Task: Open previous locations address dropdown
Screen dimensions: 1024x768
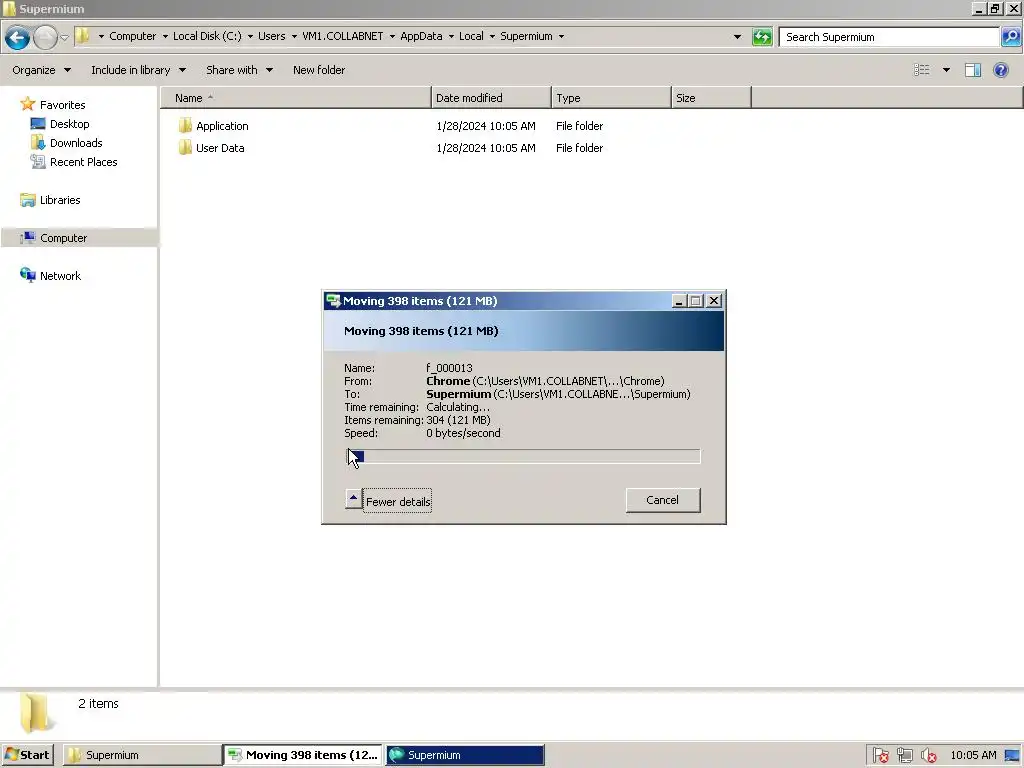Action: [737, 37]
